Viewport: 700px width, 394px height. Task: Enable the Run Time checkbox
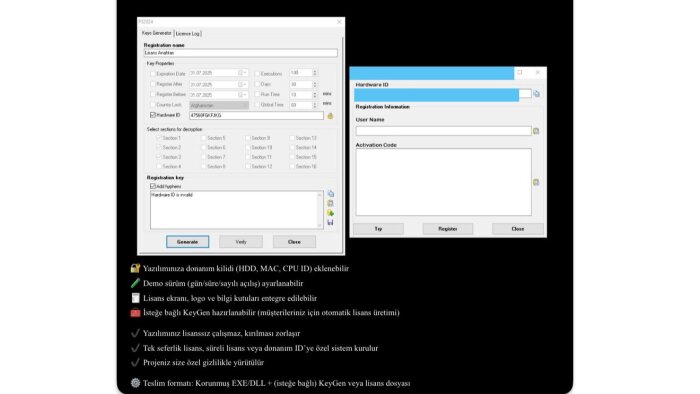(x=257, y=95)
